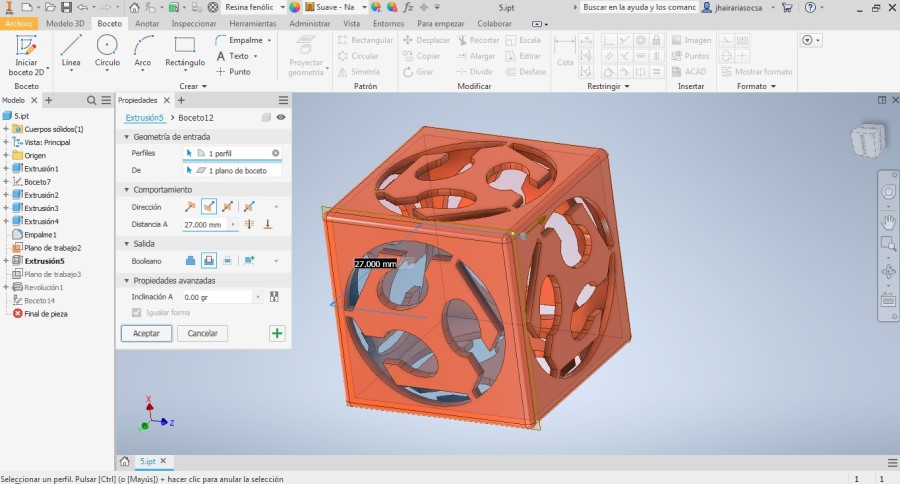Open the Anotar ribbon tab

(x=147, y=24)
